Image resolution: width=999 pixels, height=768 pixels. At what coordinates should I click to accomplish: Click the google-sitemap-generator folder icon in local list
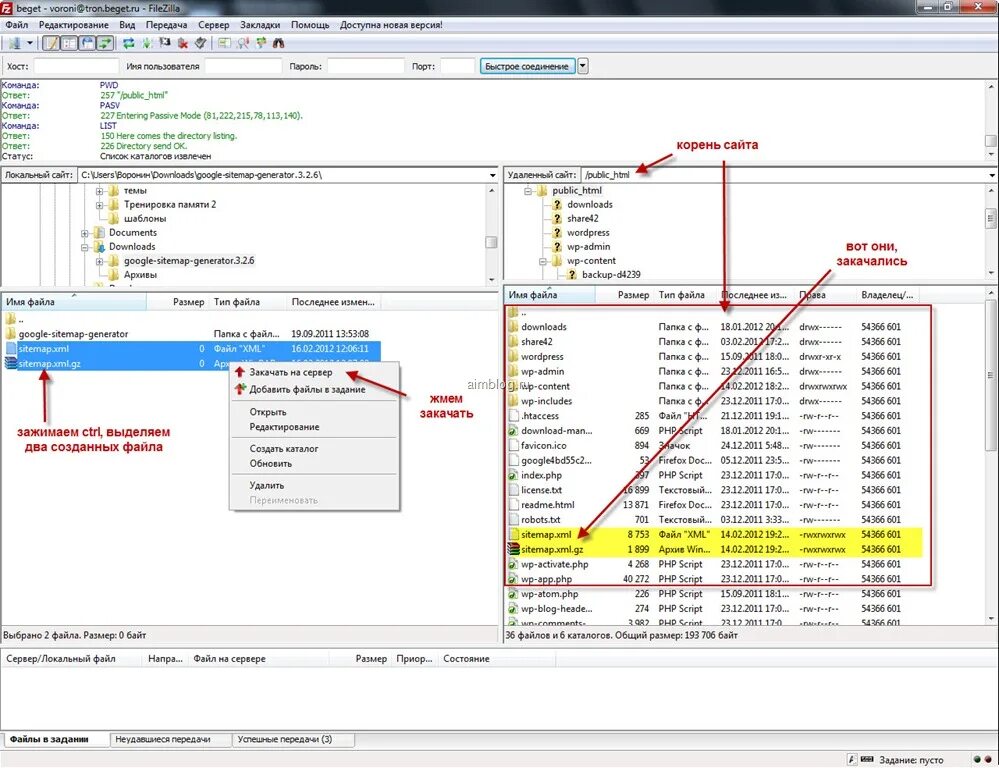10,334
